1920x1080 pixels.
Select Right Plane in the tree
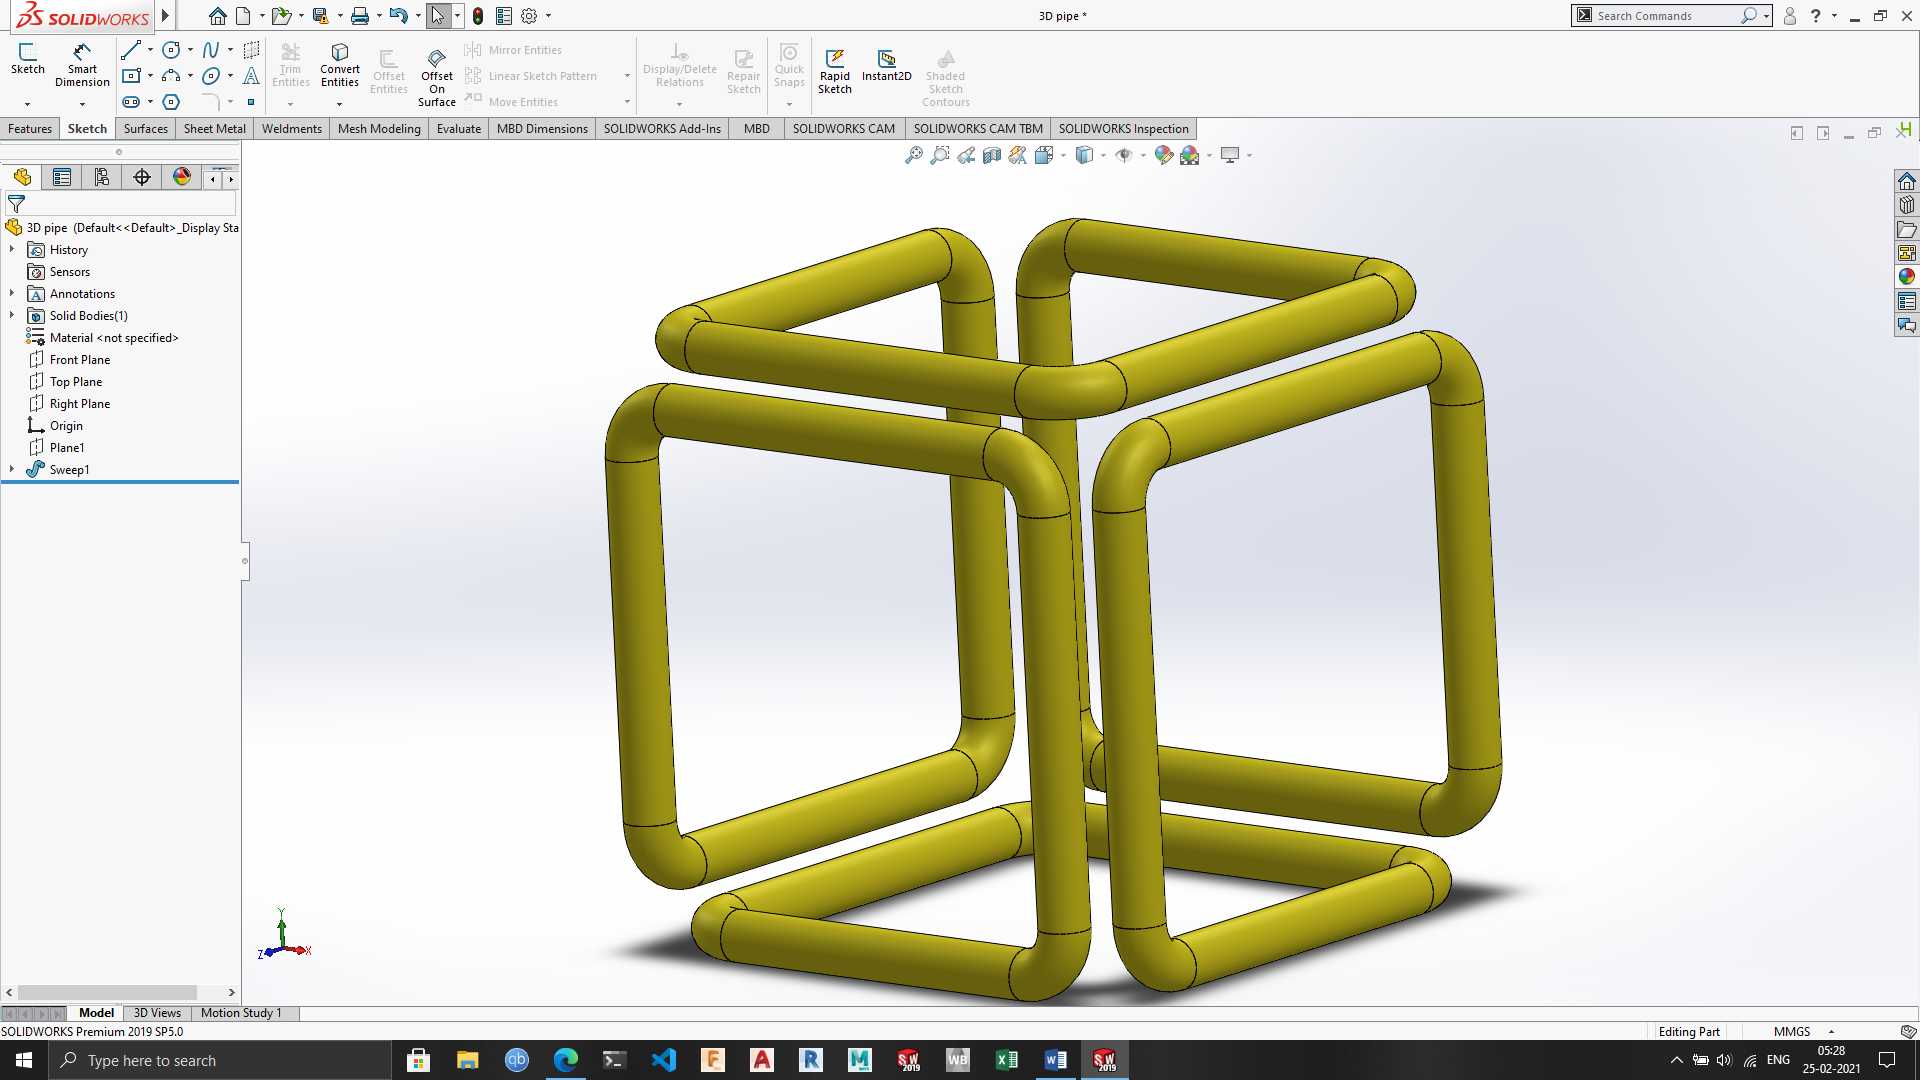pyautogui.click(x=80, y=403)
